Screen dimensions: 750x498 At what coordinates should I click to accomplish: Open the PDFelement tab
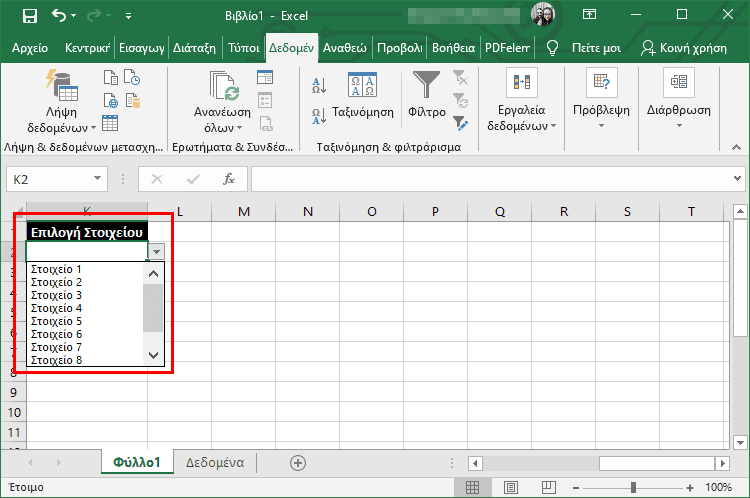point(507,48)
